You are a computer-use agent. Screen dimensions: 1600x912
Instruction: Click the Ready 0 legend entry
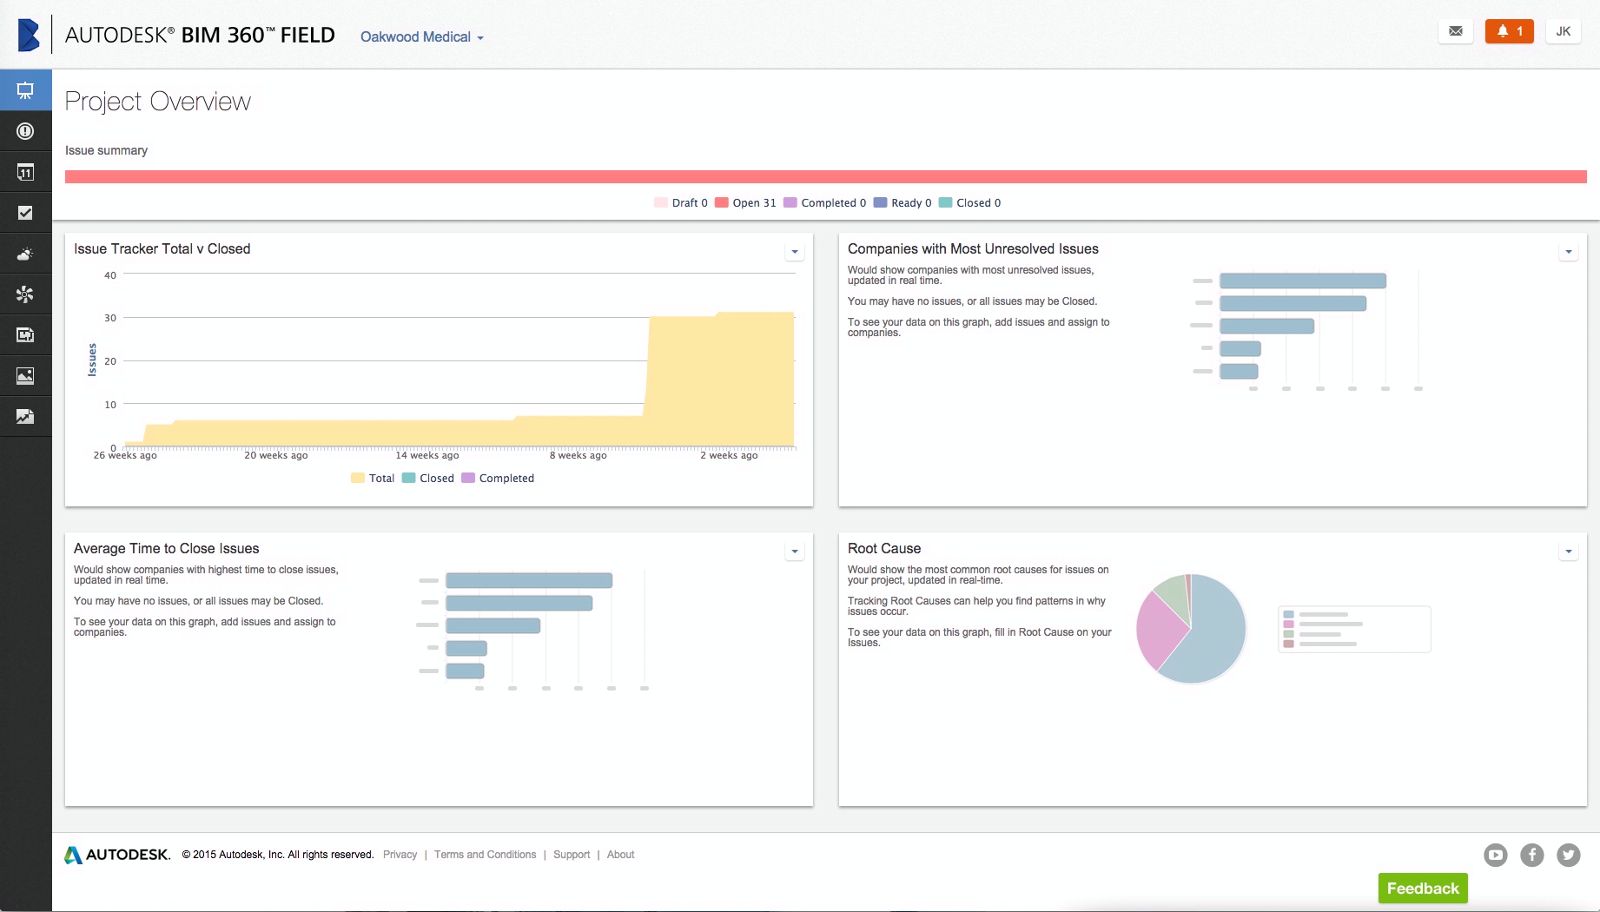pos(903,203)
